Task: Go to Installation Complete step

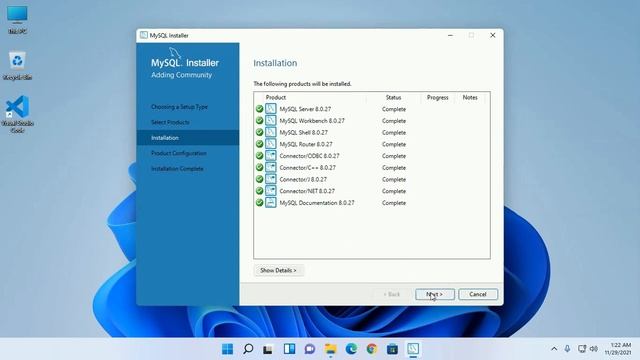Action: pos(177,169)
